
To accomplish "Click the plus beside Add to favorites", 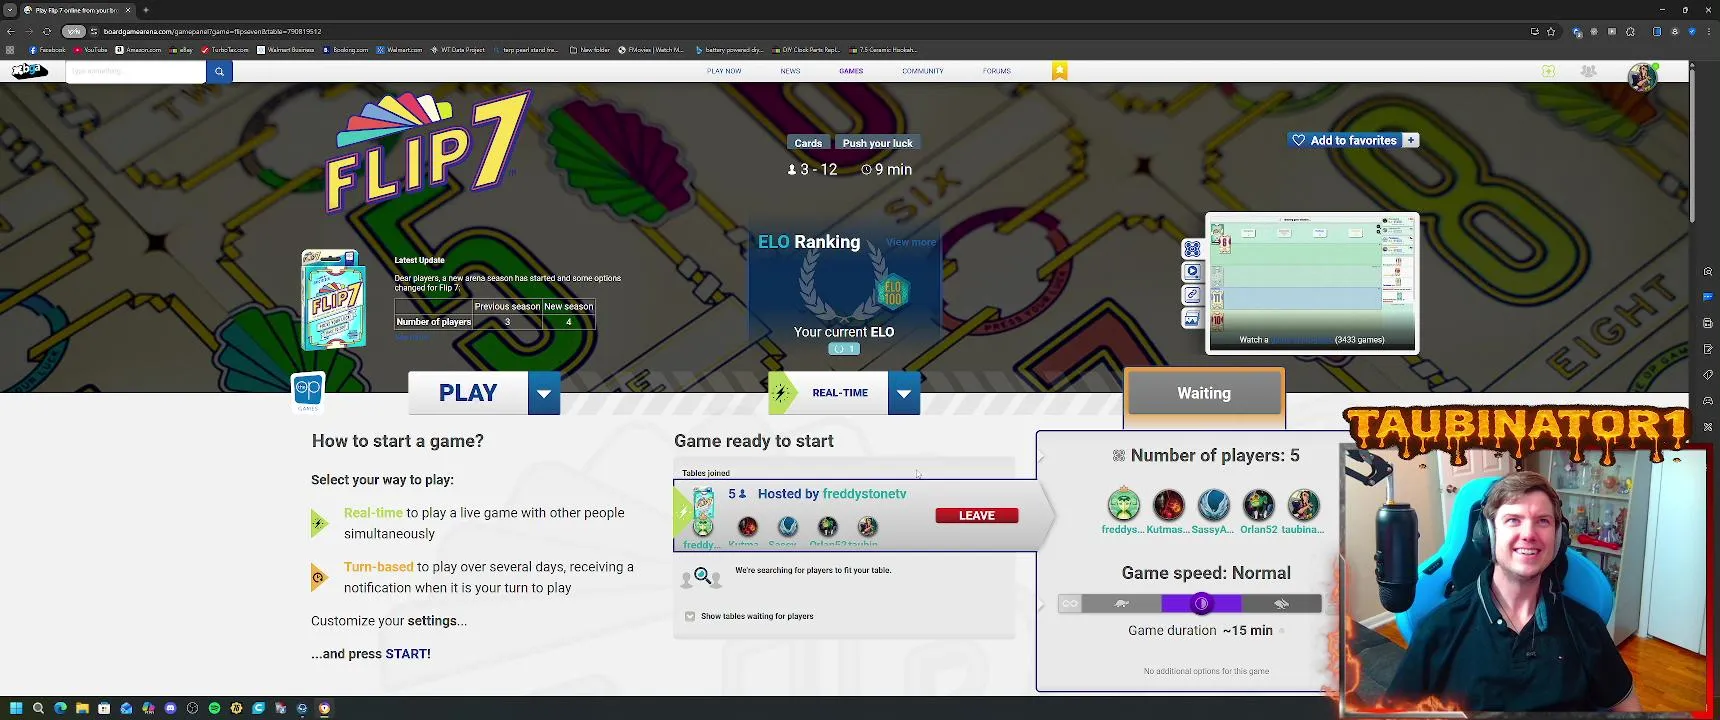I will tap(1410, 140).
